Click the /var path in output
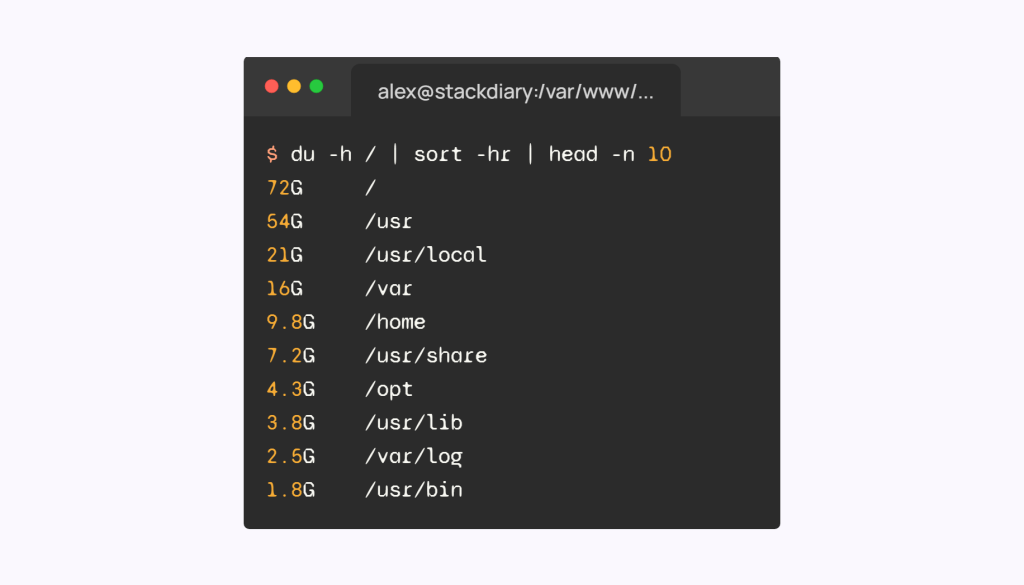This screenshot has height=585, width=1024. click(x=389, y=289)
